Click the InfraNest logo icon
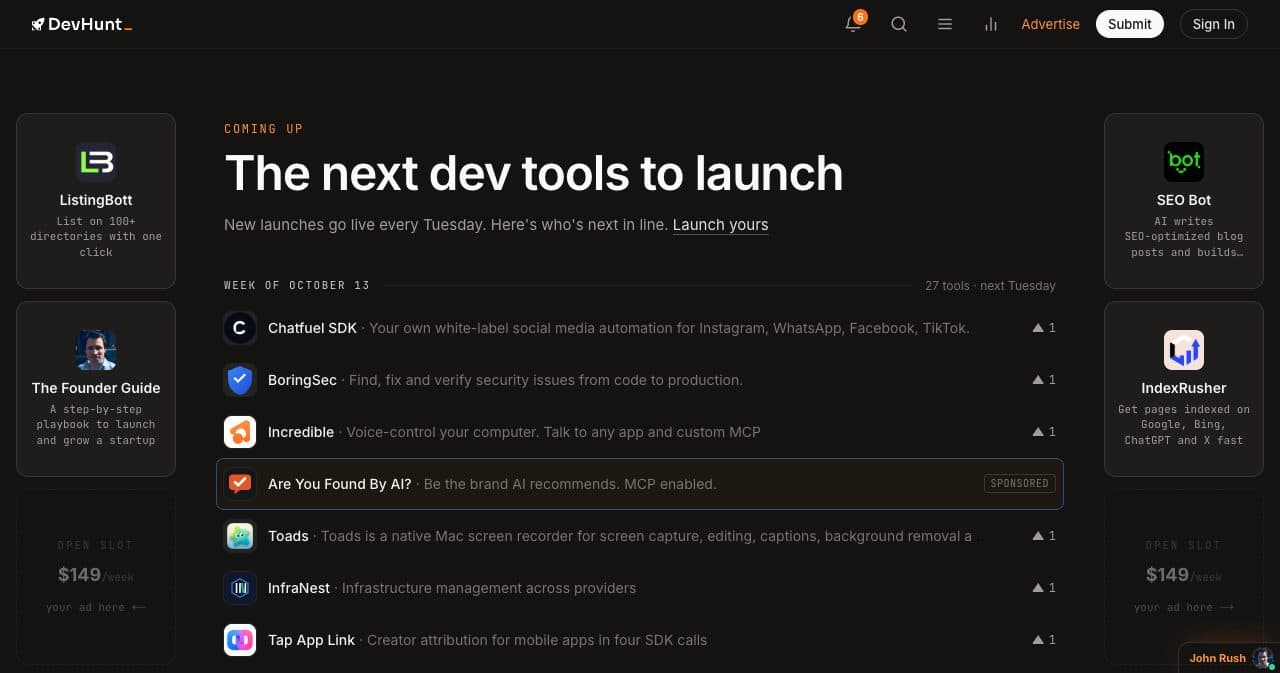The width and height of the screenshot is (1280, 673). click(x=240, y=588)
